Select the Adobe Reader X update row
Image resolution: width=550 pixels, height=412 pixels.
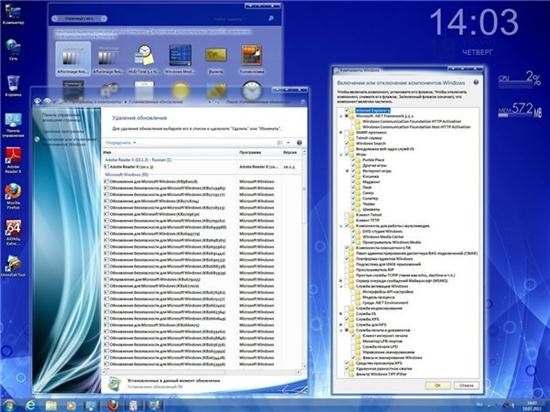pyautogui.click(x=202, y=167)
